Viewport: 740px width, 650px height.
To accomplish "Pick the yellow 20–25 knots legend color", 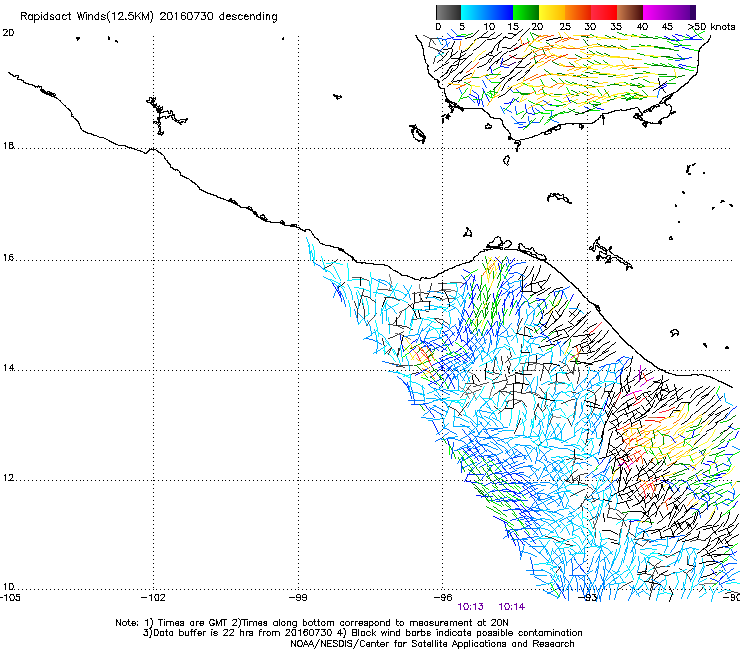I will 552,12.
